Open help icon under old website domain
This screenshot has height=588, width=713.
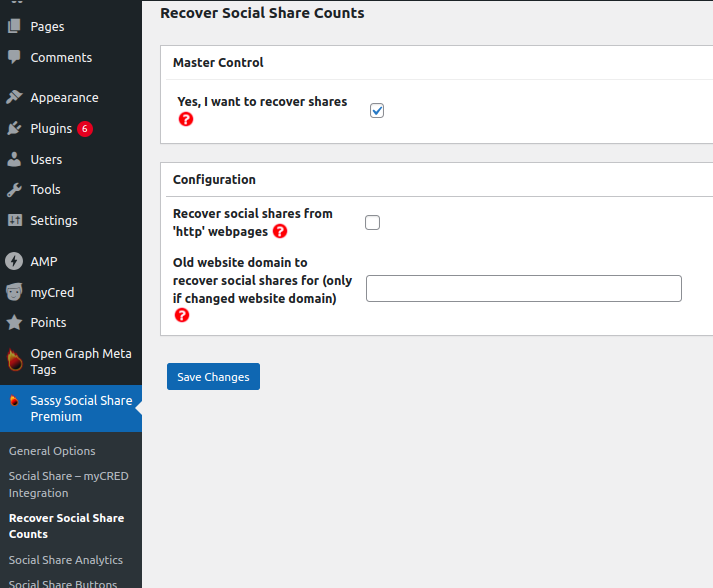(x=182, y=315)
